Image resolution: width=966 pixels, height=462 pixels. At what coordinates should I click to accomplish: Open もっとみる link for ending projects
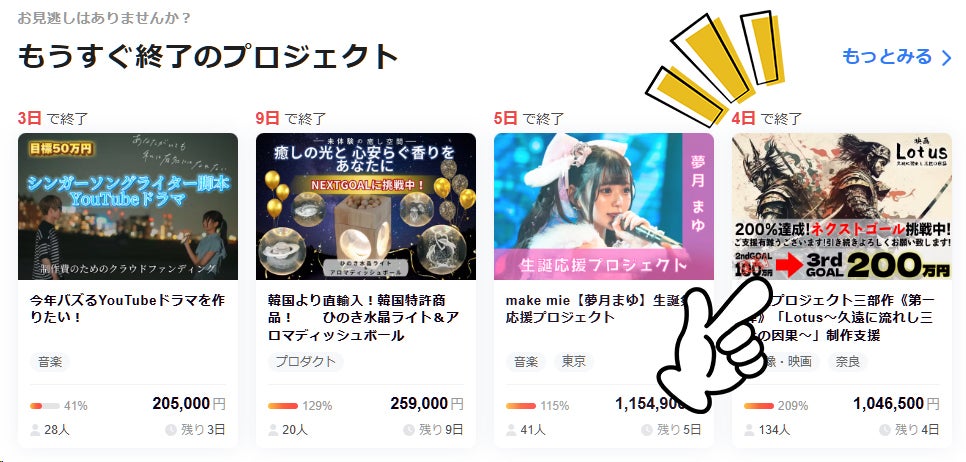pyautogui.click(x=897, y=57)
